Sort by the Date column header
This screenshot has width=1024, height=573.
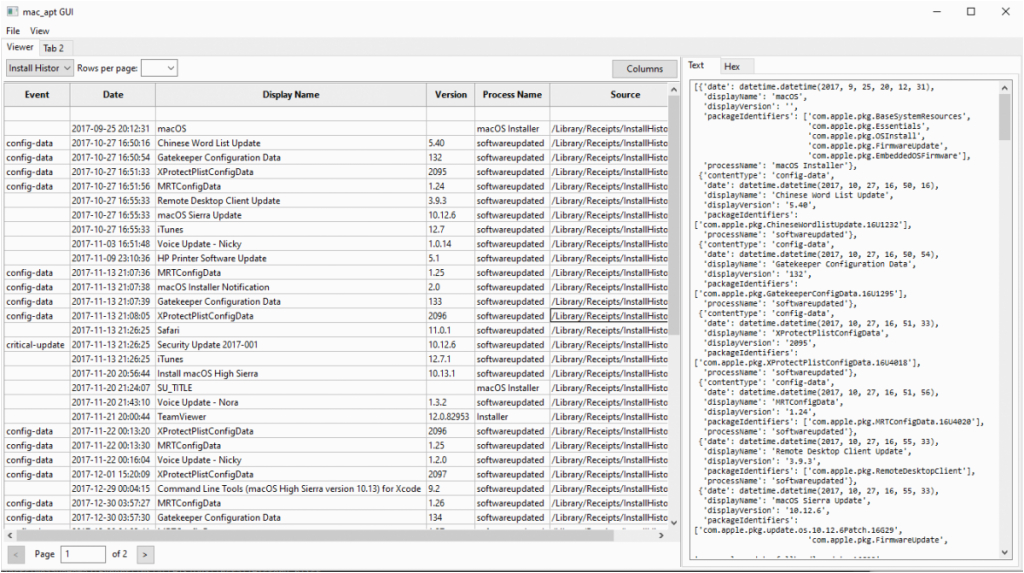(x=112, y=95)
